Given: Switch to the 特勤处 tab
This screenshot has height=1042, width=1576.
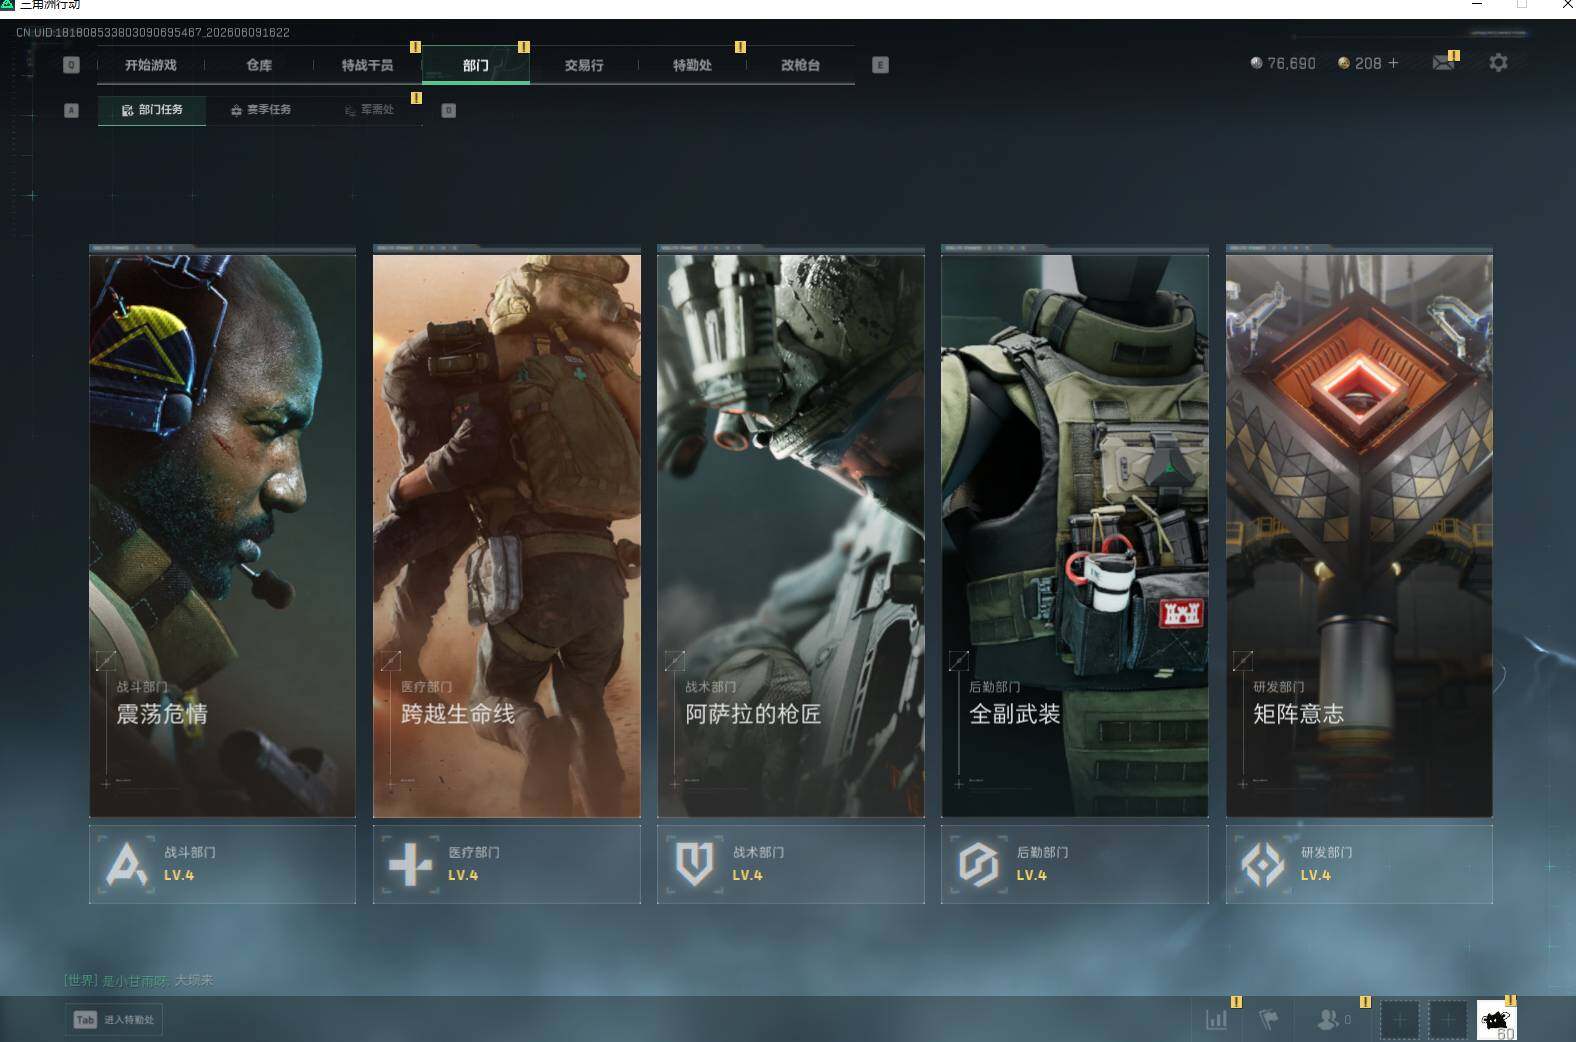Looking at the screenshot, I should coord(692,65).
